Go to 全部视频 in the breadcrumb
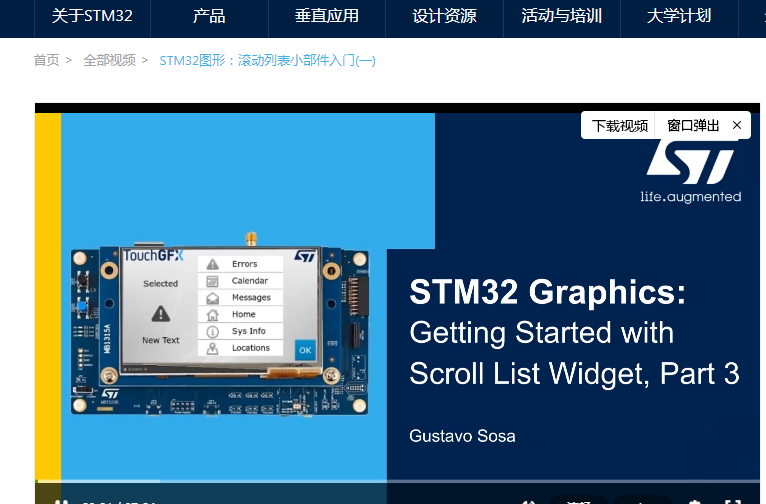 tap(109, 60)
